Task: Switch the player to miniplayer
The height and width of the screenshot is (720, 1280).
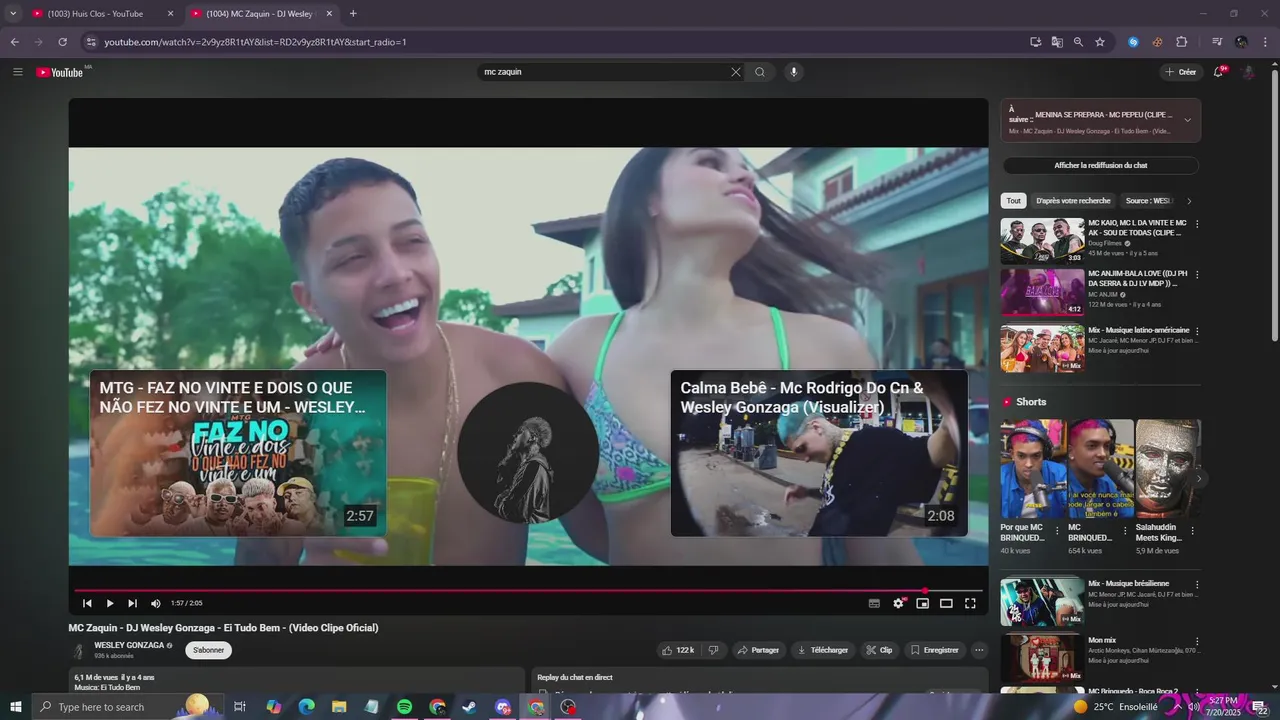Action: [922, 603]
